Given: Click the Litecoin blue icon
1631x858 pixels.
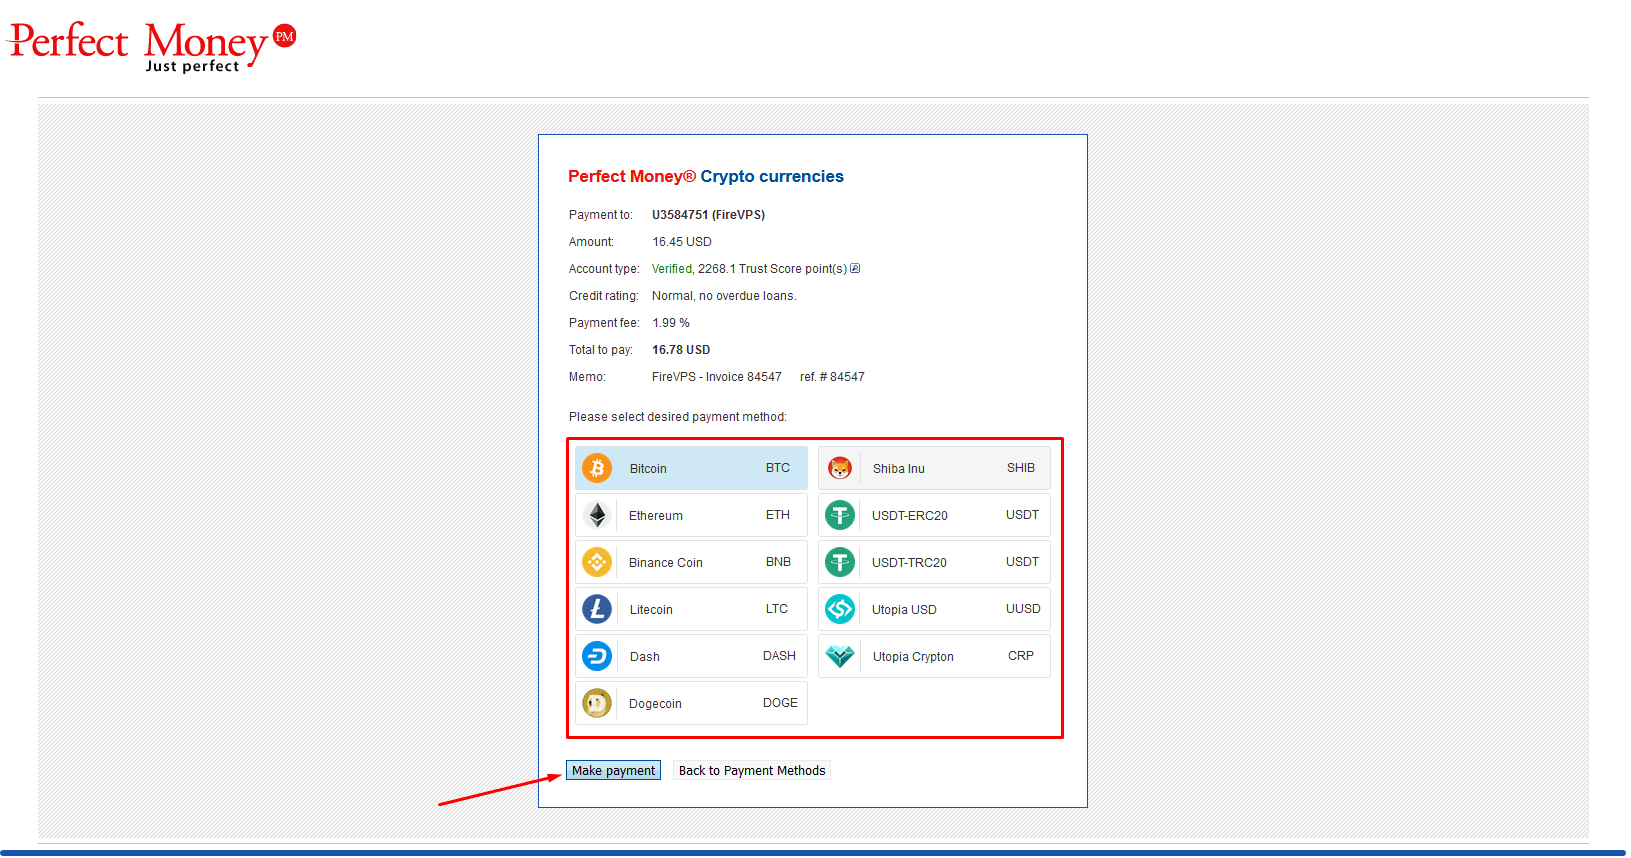Looking at the screenshot, I should click(x=597, y=609).
